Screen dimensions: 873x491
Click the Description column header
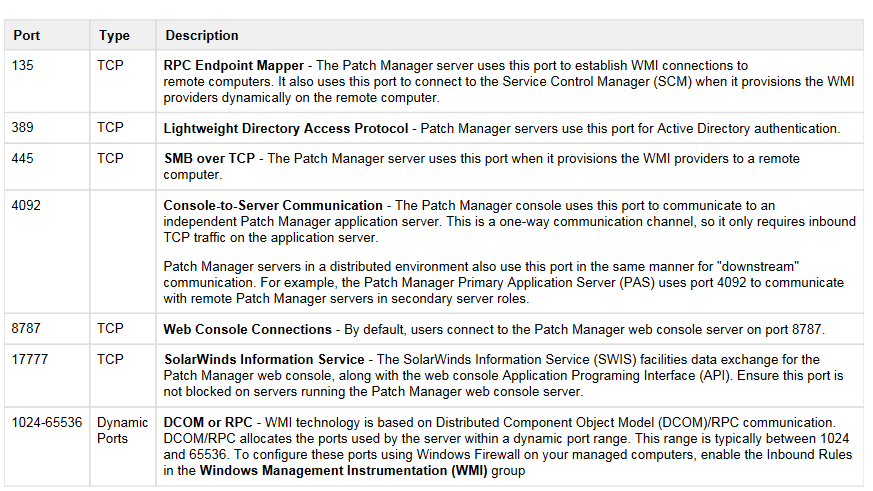click(509, 35)
